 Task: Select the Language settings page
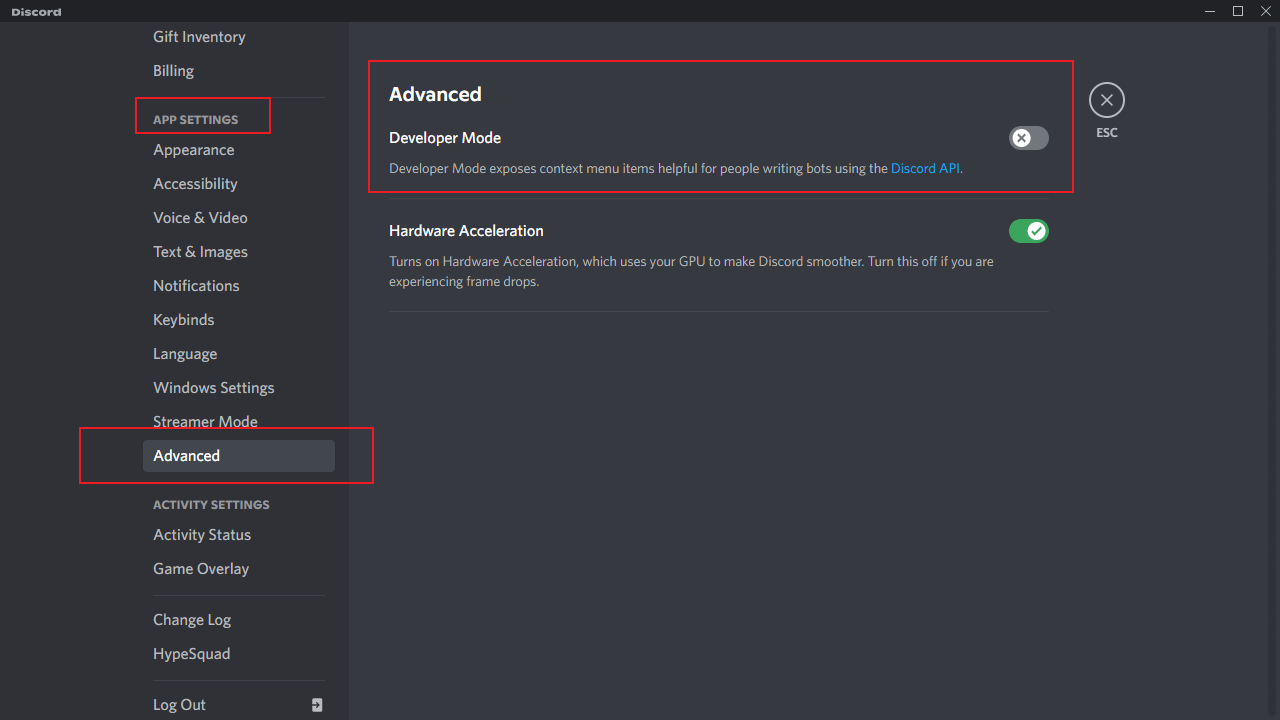tap(185, 354)
